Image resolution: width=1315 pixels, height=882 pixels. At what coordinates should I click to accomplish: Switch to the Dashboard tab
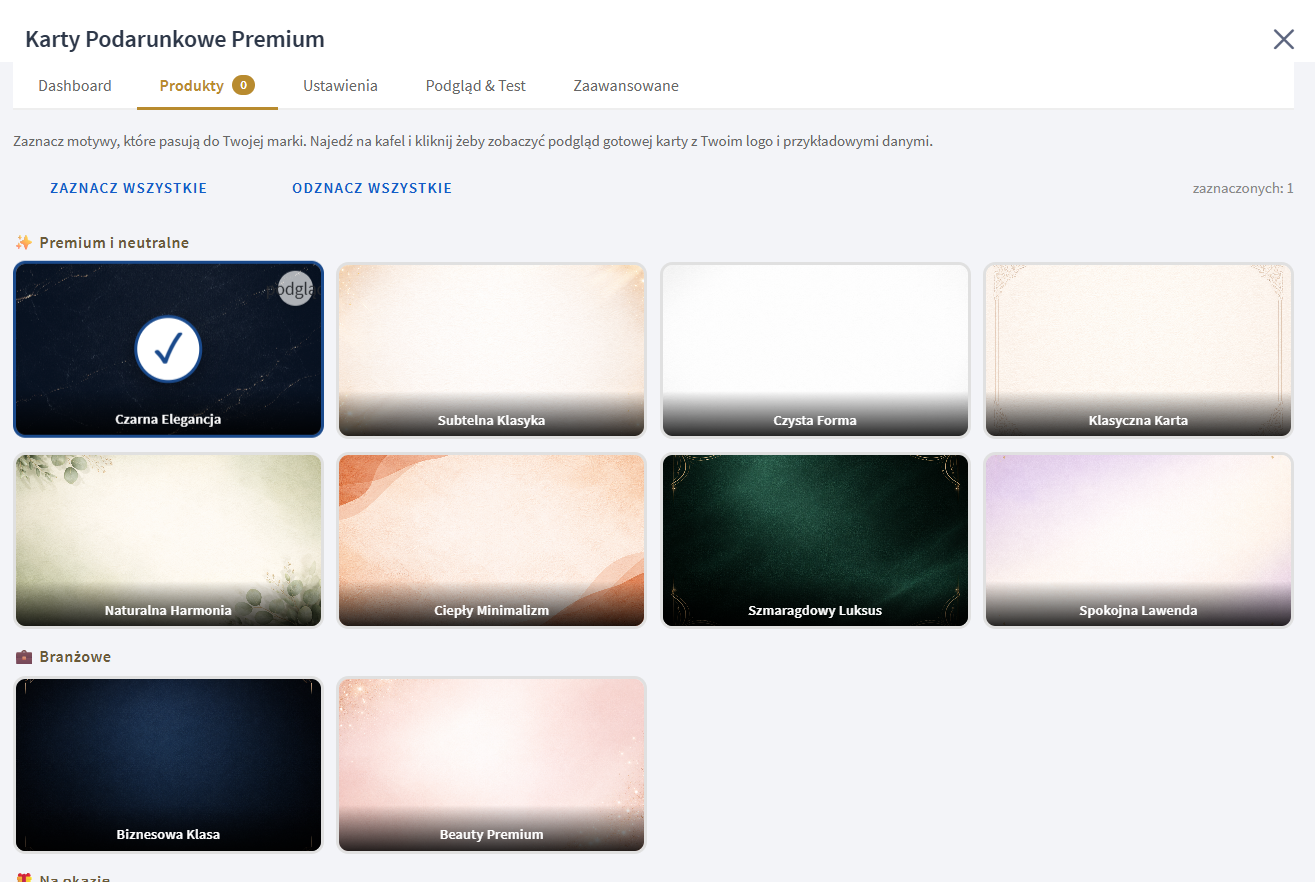click(x=75, y=86)
